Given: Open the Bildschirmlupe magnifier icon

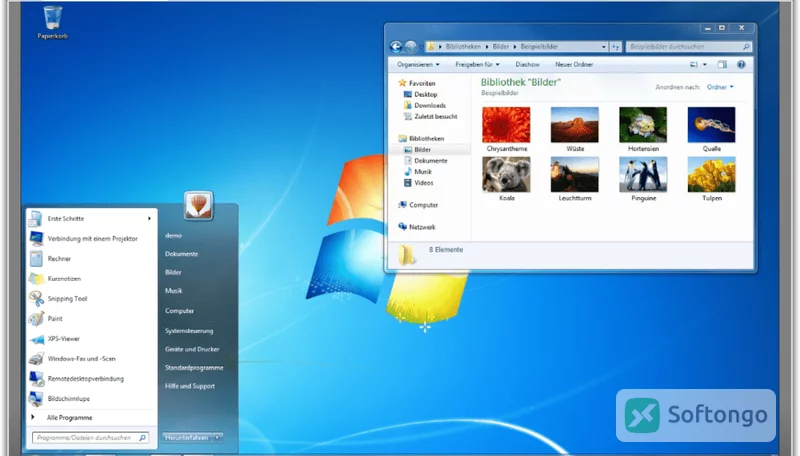Looking at the screenshot, I should tap(36, 398).
